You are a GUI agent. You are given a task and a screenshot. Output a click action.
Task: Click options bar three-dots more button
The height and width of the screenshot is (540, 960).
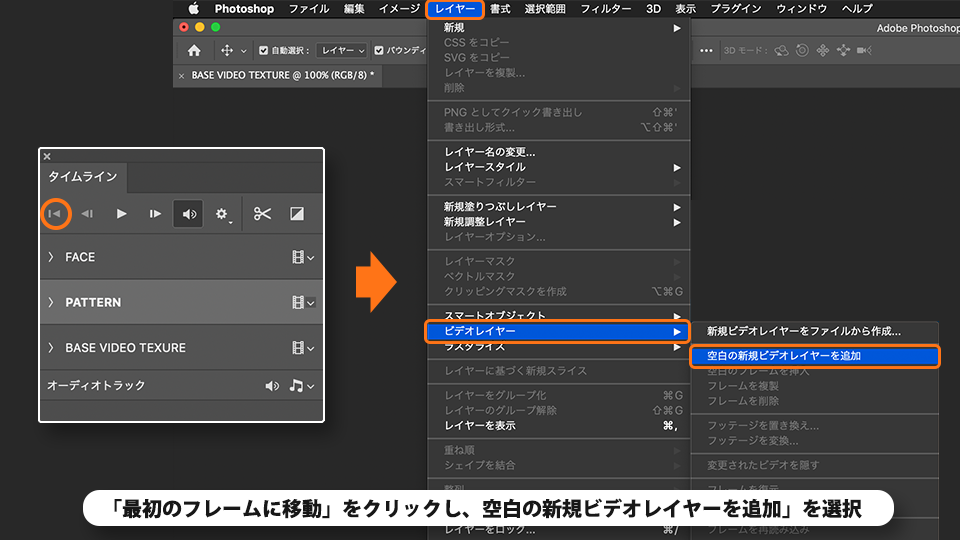(706, 50)
